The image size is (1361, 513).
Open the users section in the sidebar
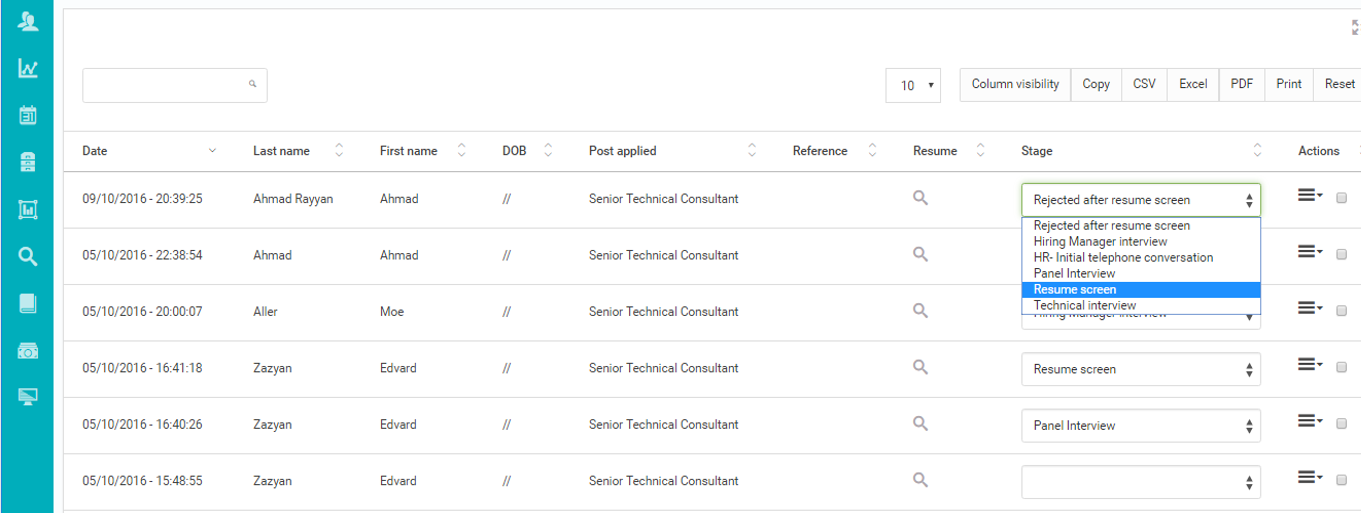28,22
